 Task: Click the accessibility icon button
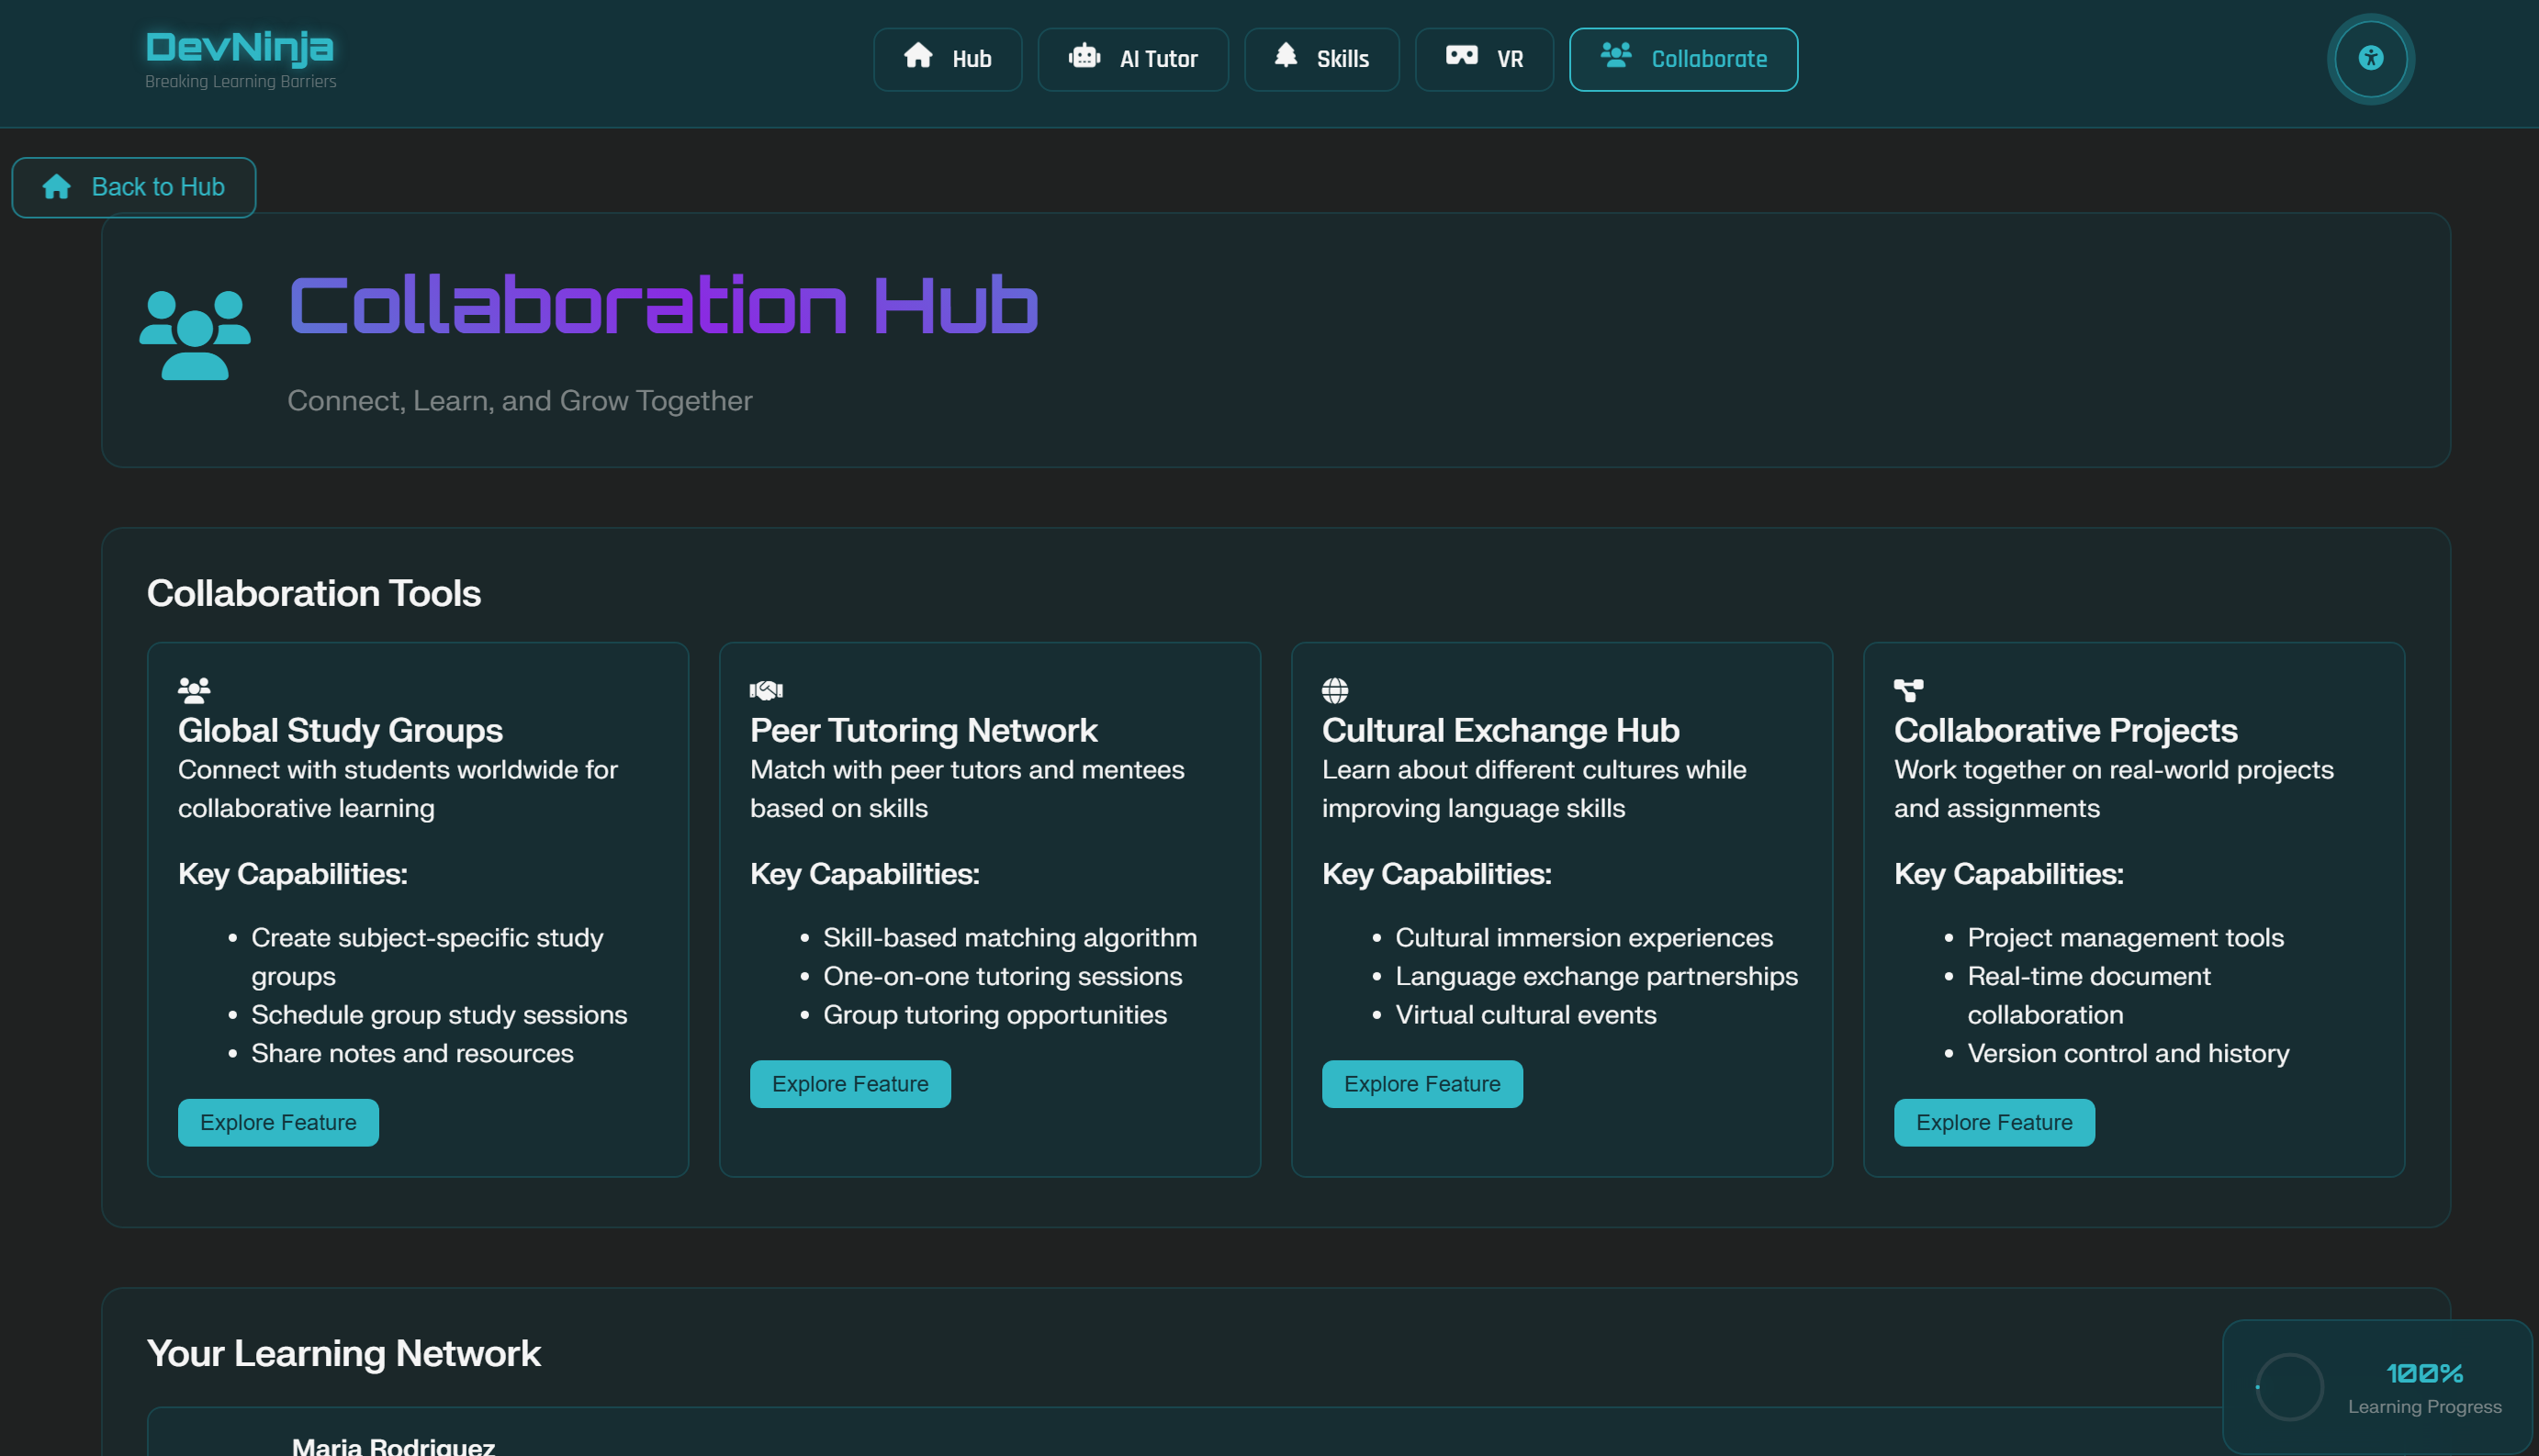click(2370, 58)
